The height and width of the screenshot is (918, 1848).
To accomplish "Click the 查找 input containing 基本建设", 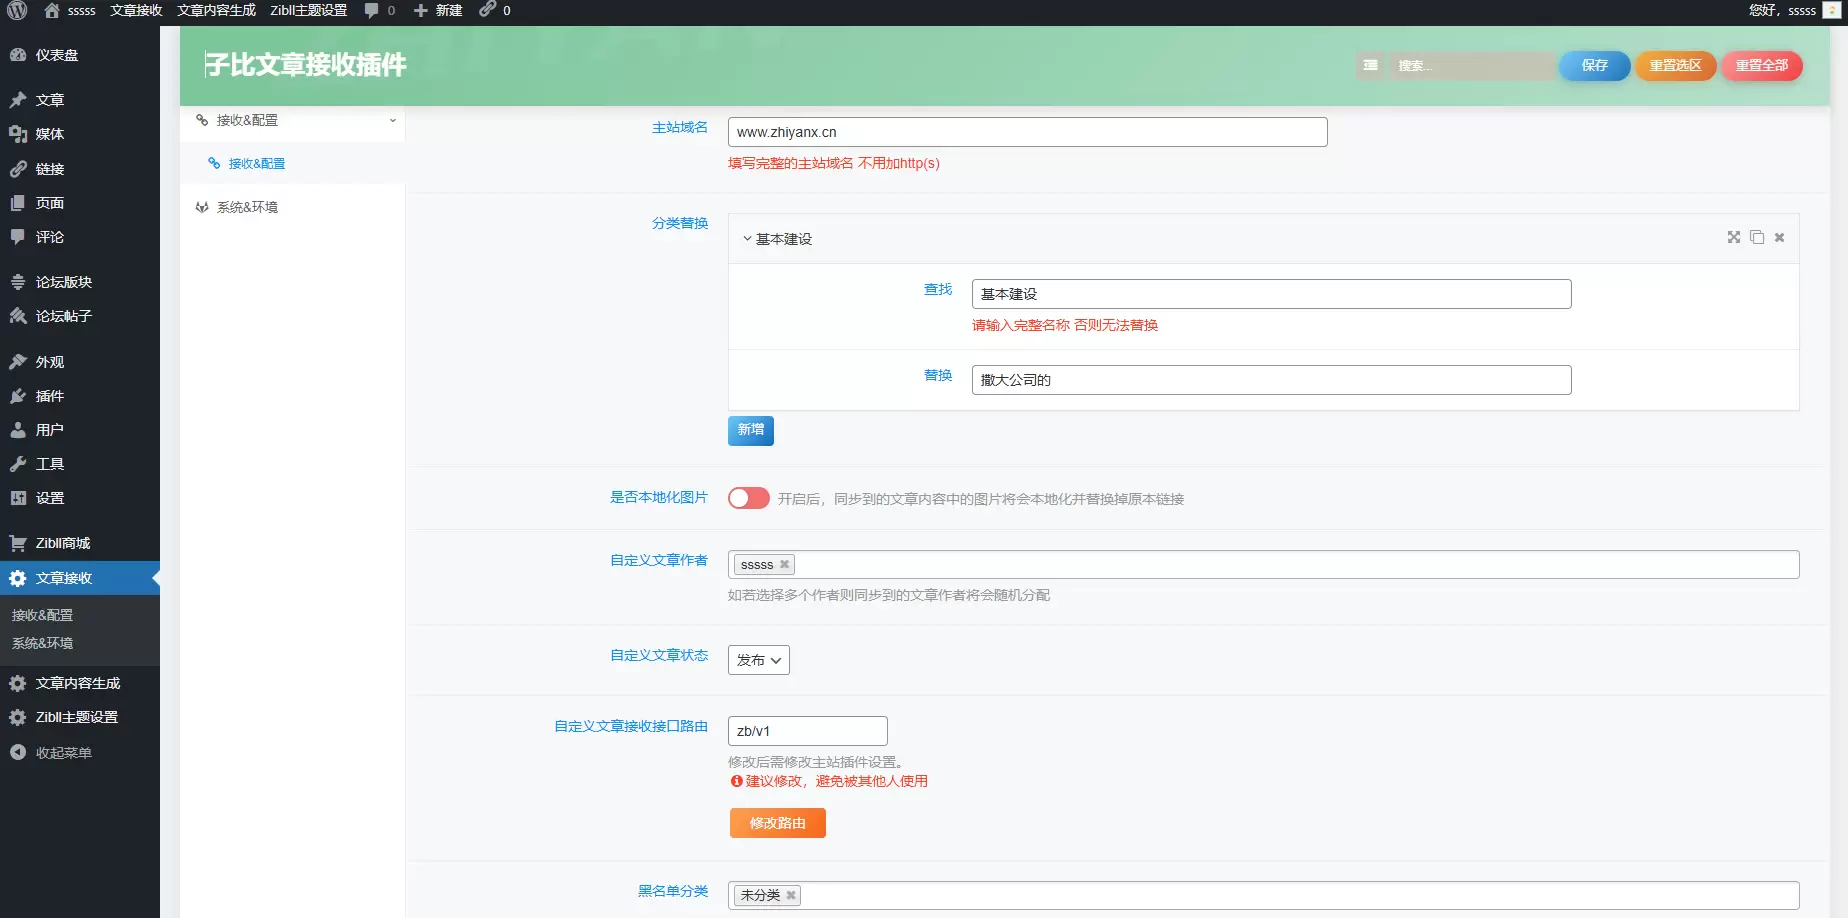I will [1272, 294].
